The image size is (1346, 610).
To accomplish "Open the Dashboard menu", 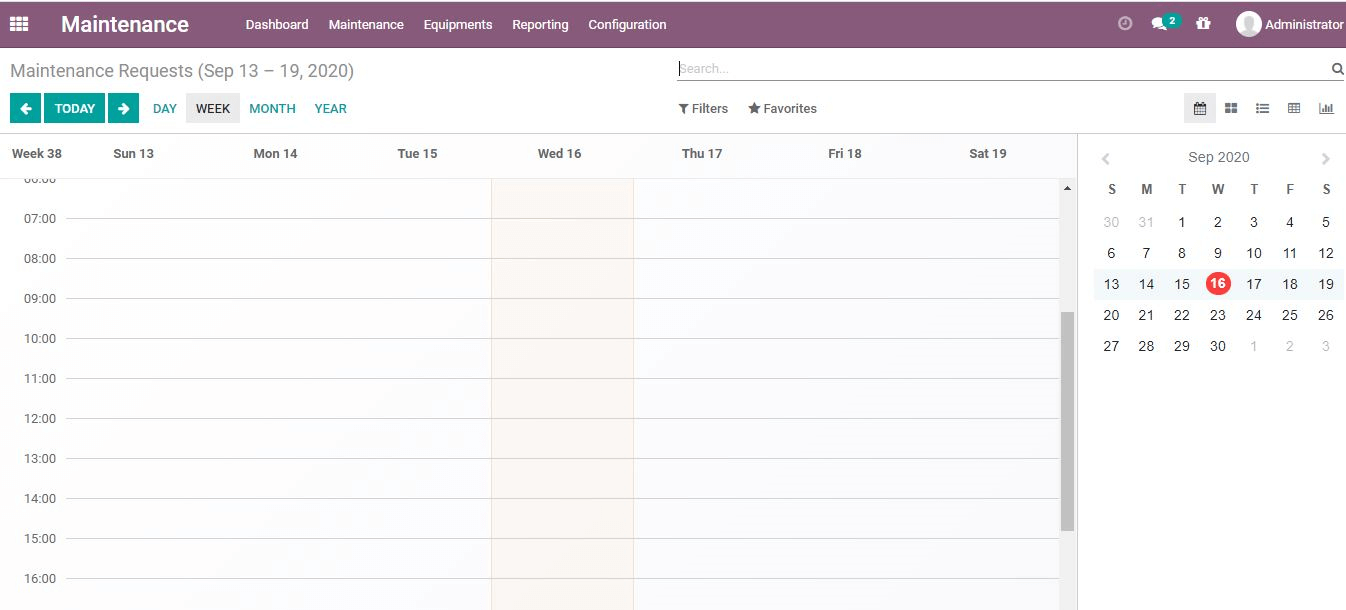I will pos(277,24).
